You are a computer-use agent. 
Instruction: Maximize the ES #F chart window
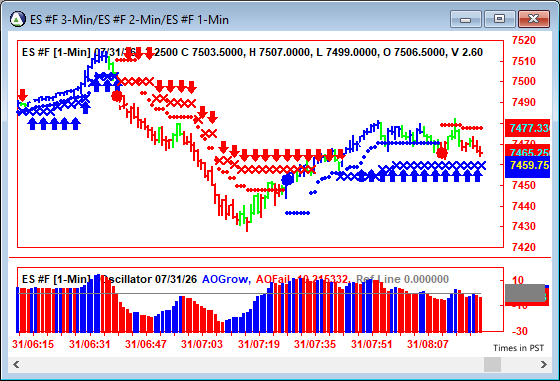coord(499,19)
